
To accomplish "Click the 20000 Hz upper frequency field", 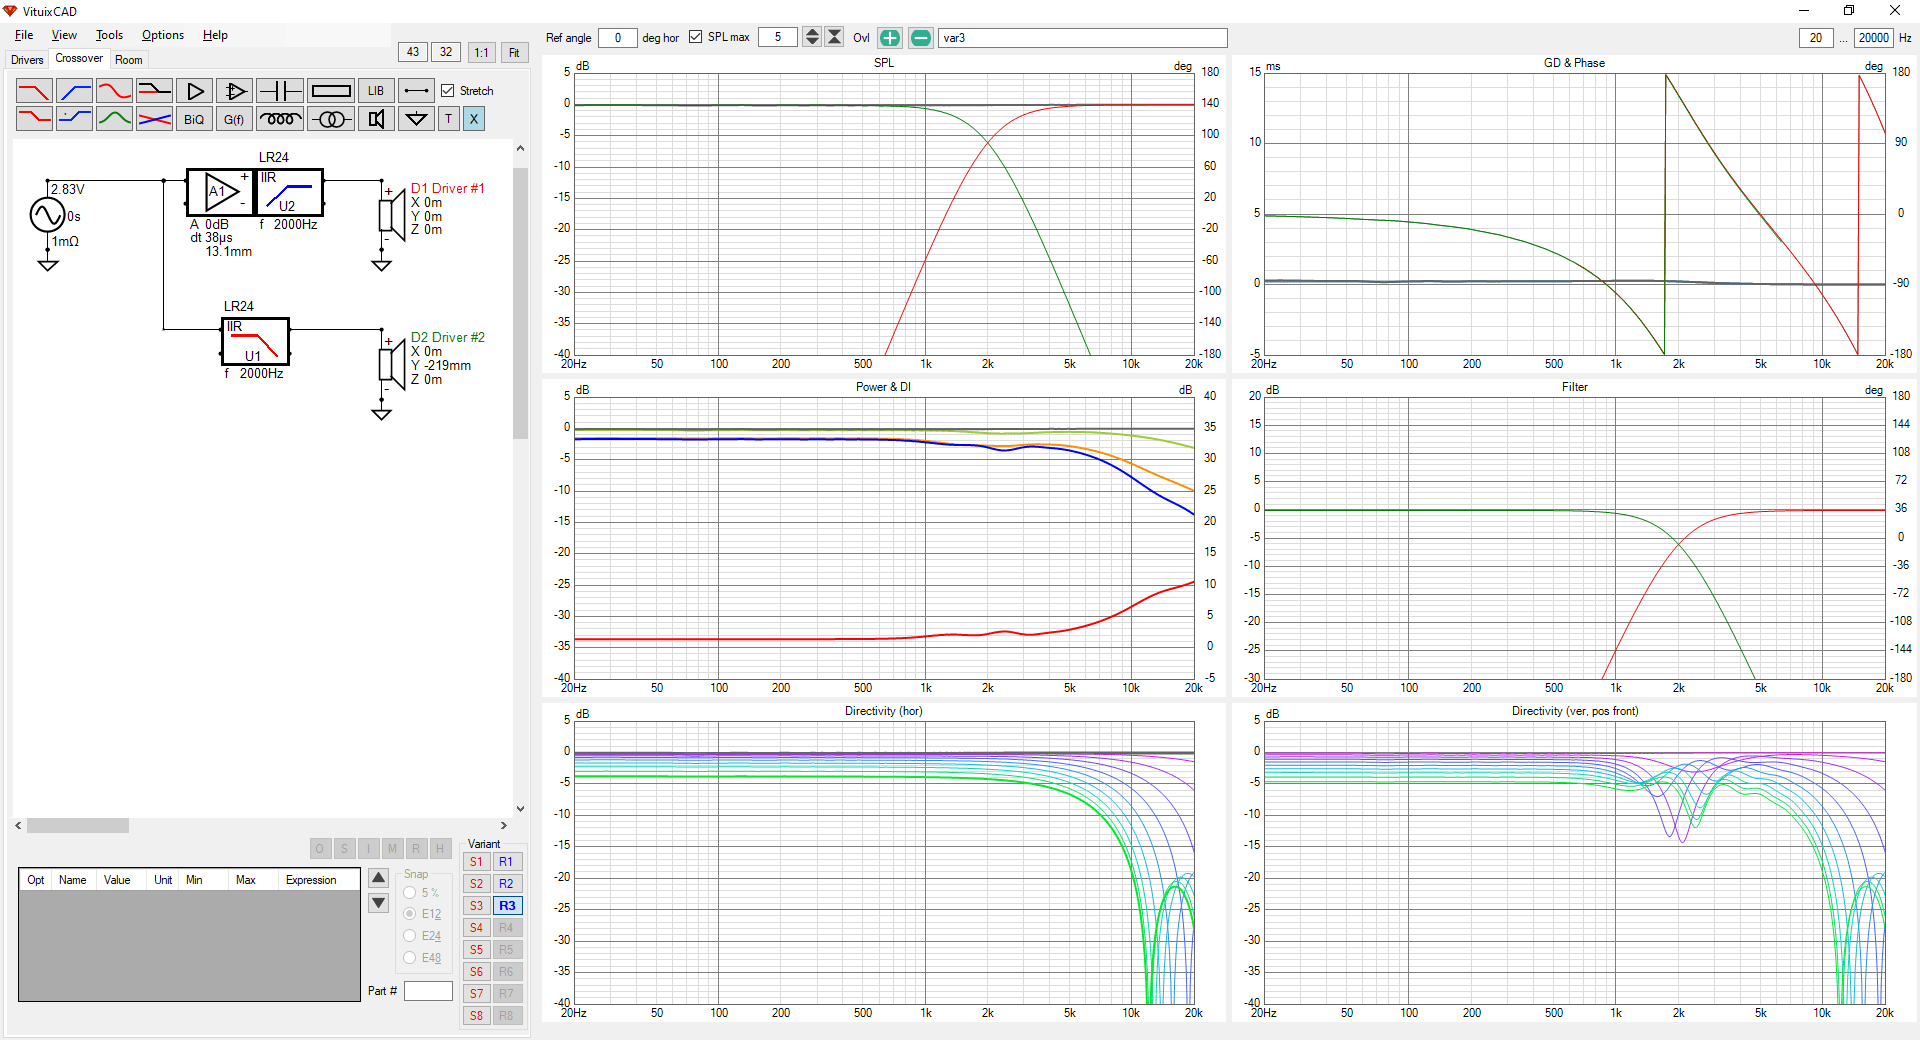I will coord(1873,38).
